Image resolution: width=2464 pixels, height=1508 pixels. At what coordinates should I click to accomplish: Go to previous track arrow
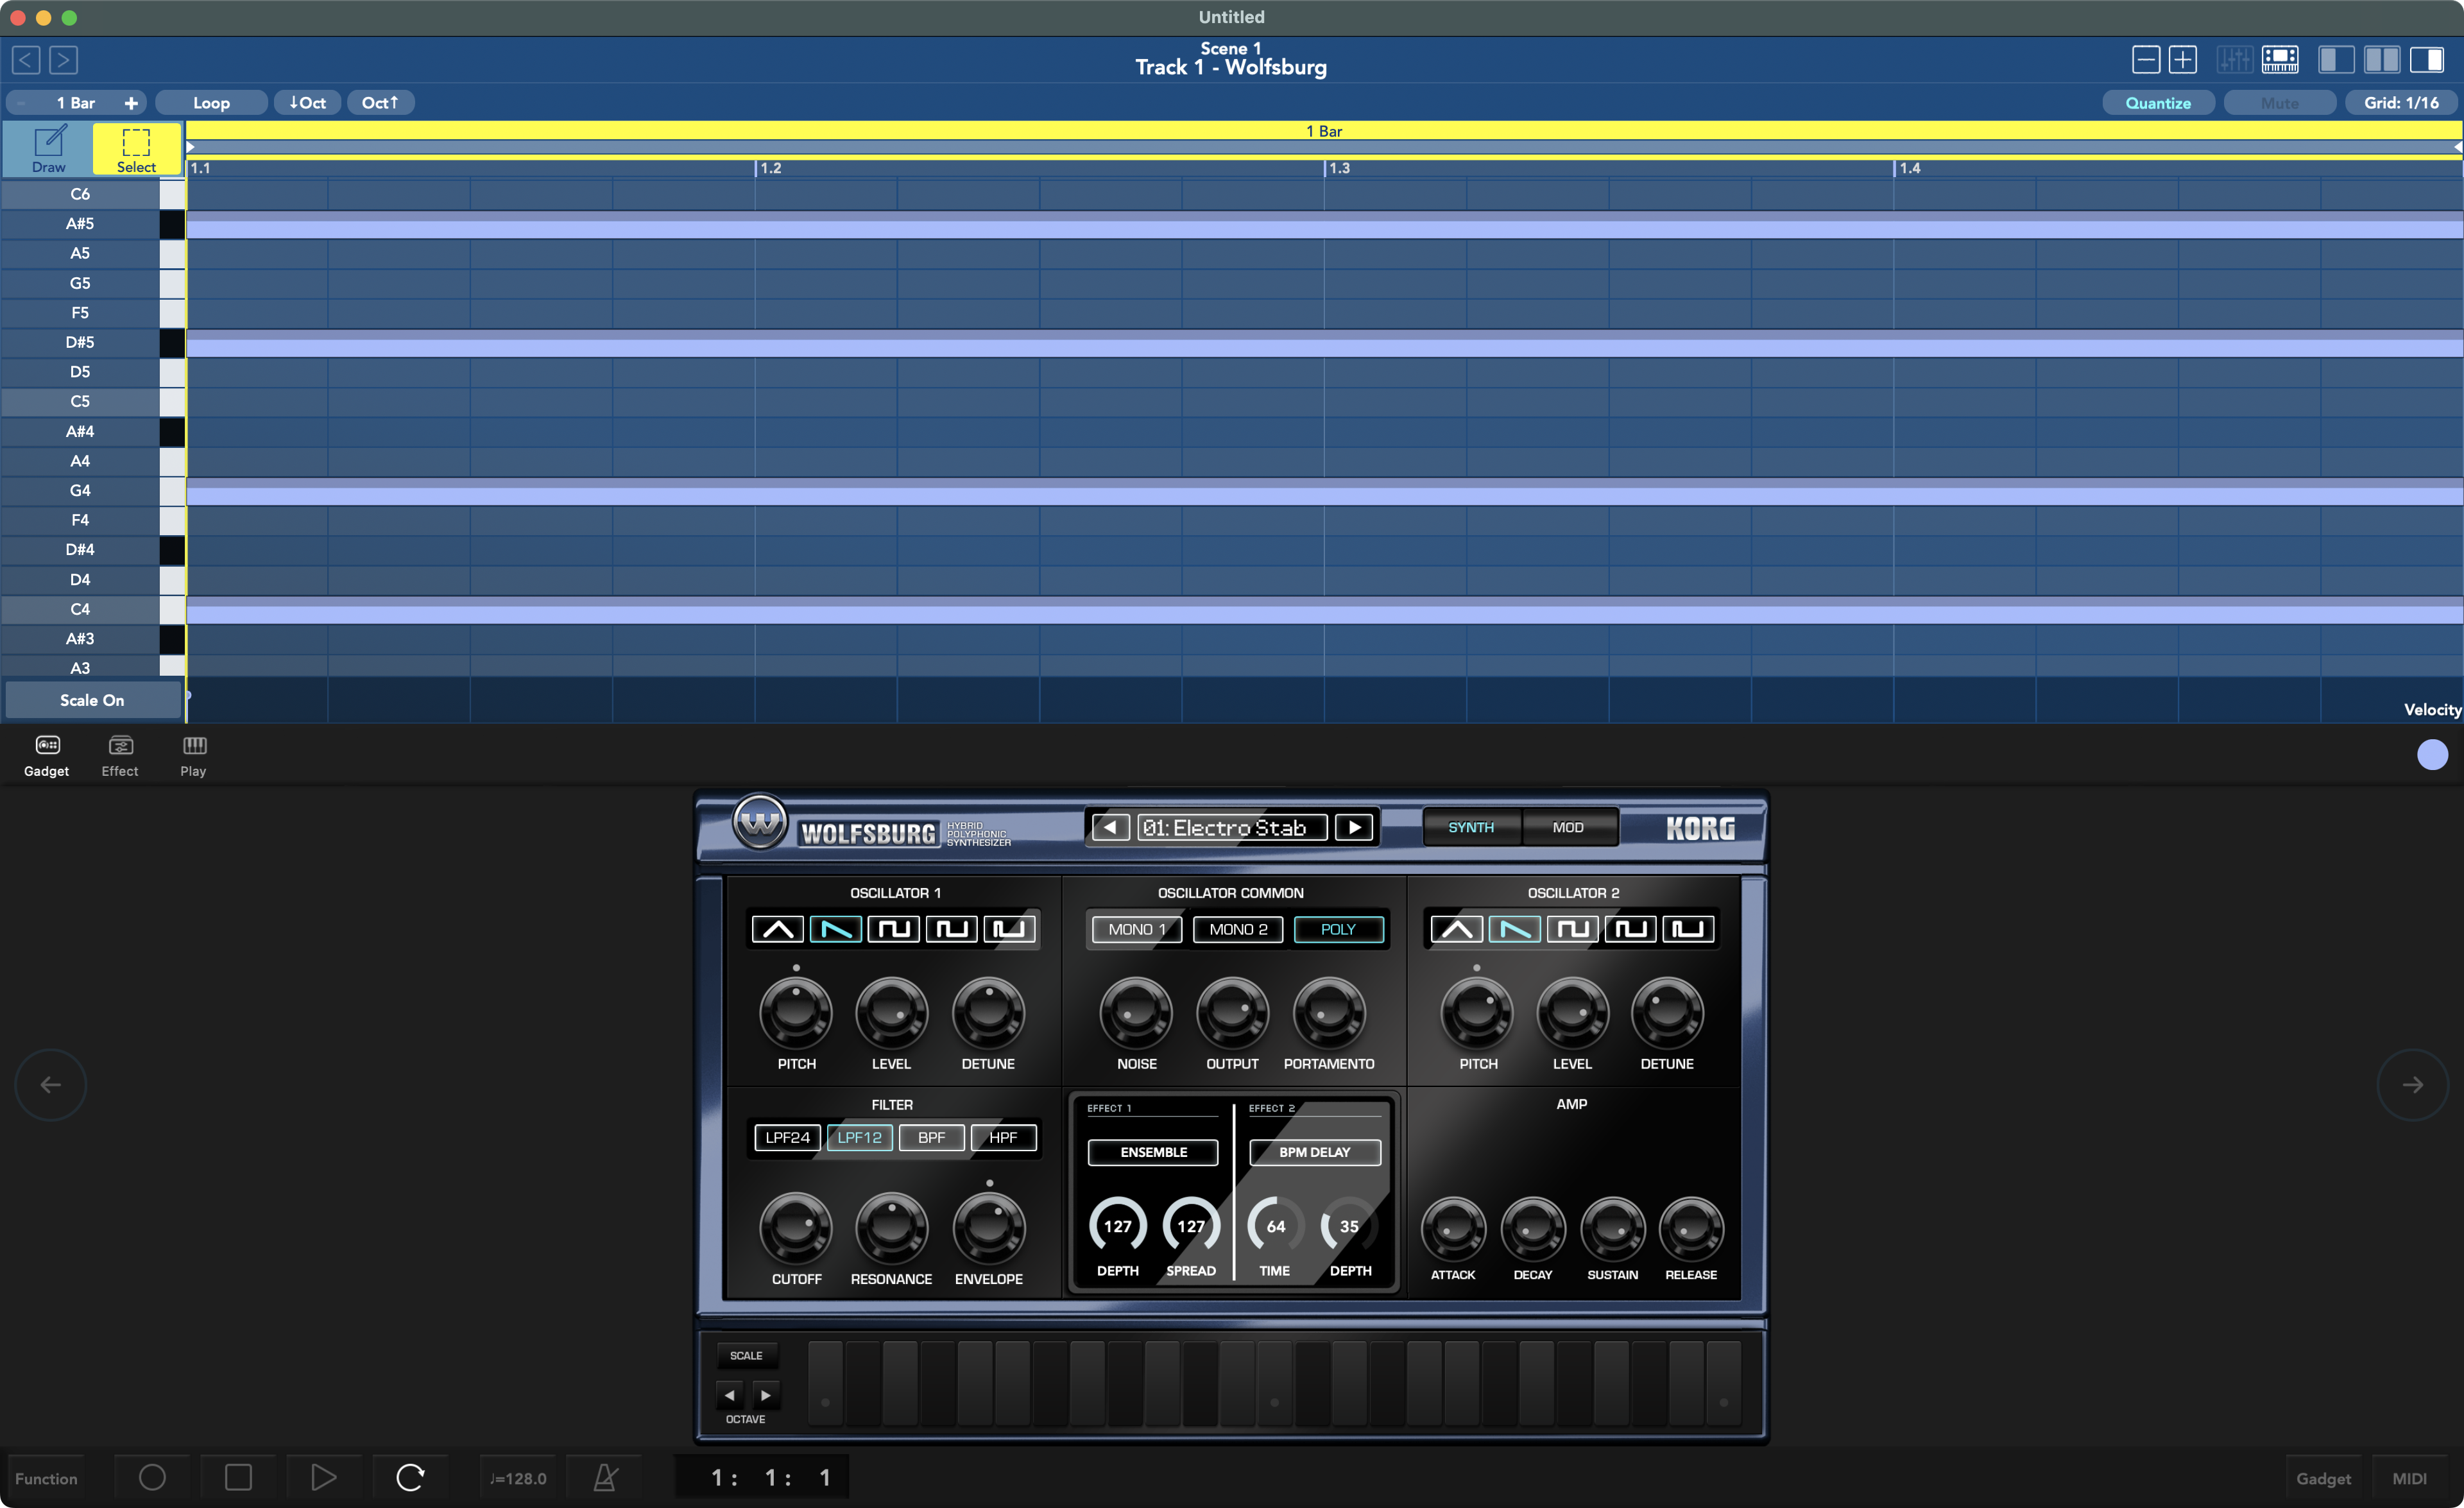(x=27, y=60)
